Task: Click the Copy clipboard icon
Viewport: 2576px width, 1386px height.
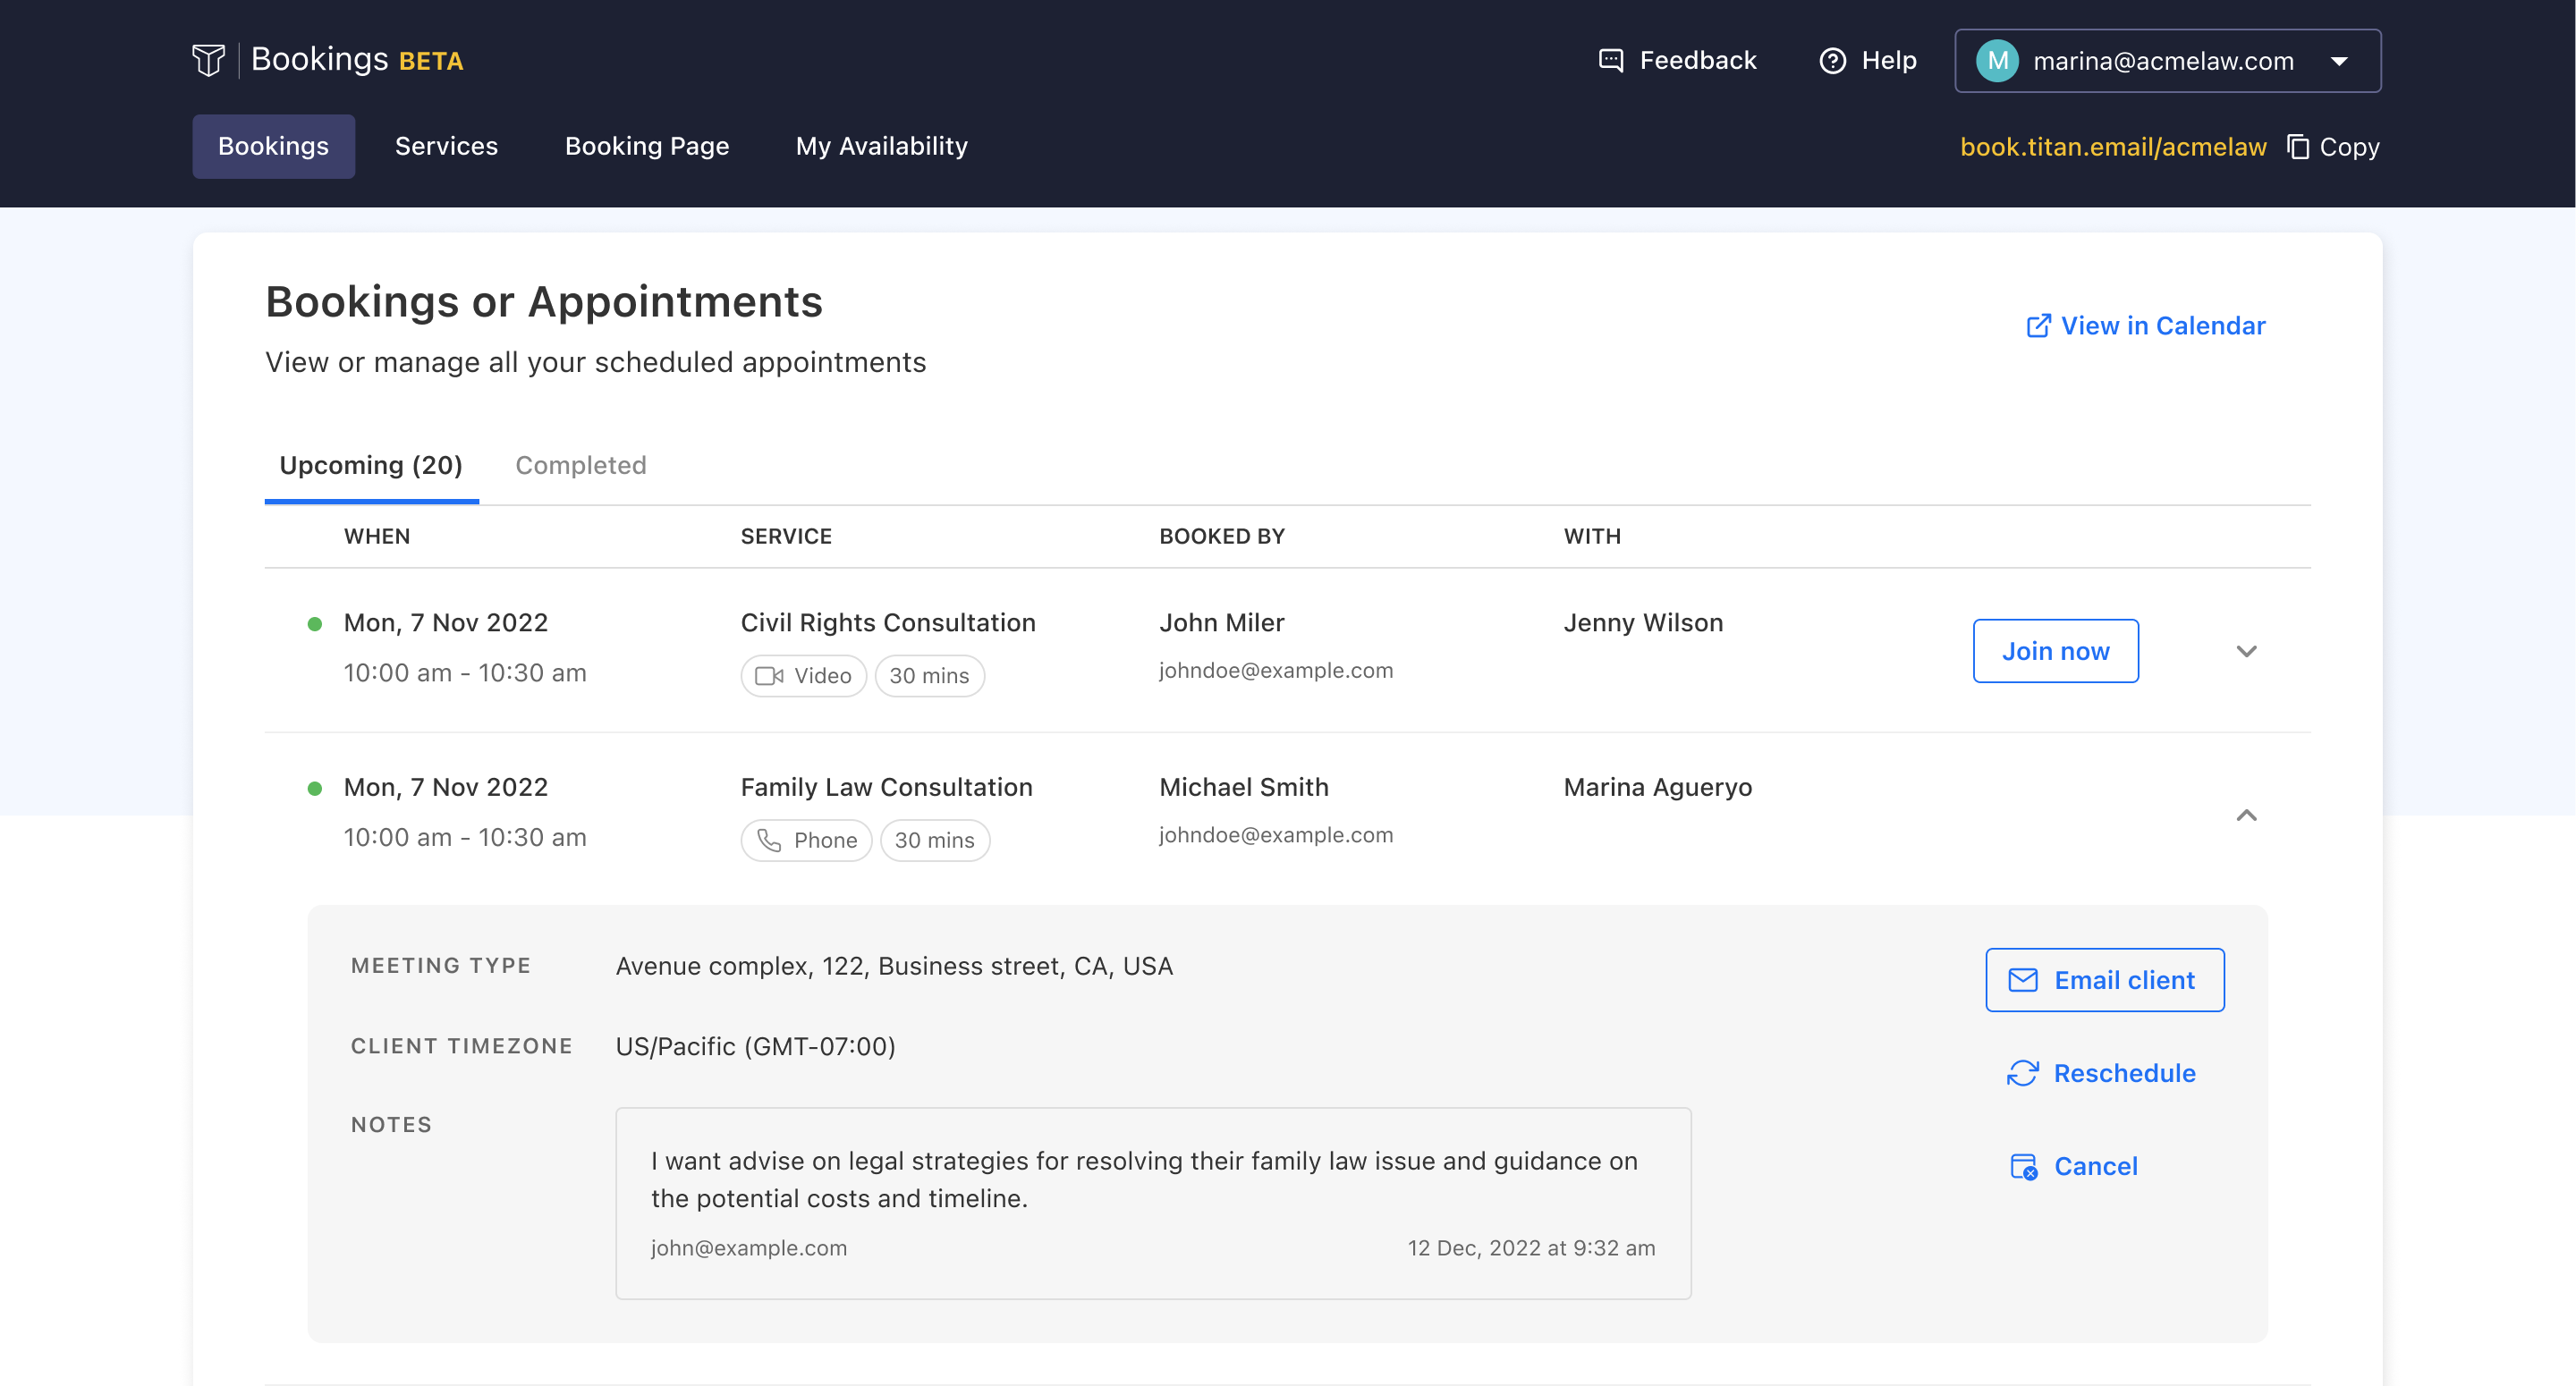Action: click(2298, 147)
